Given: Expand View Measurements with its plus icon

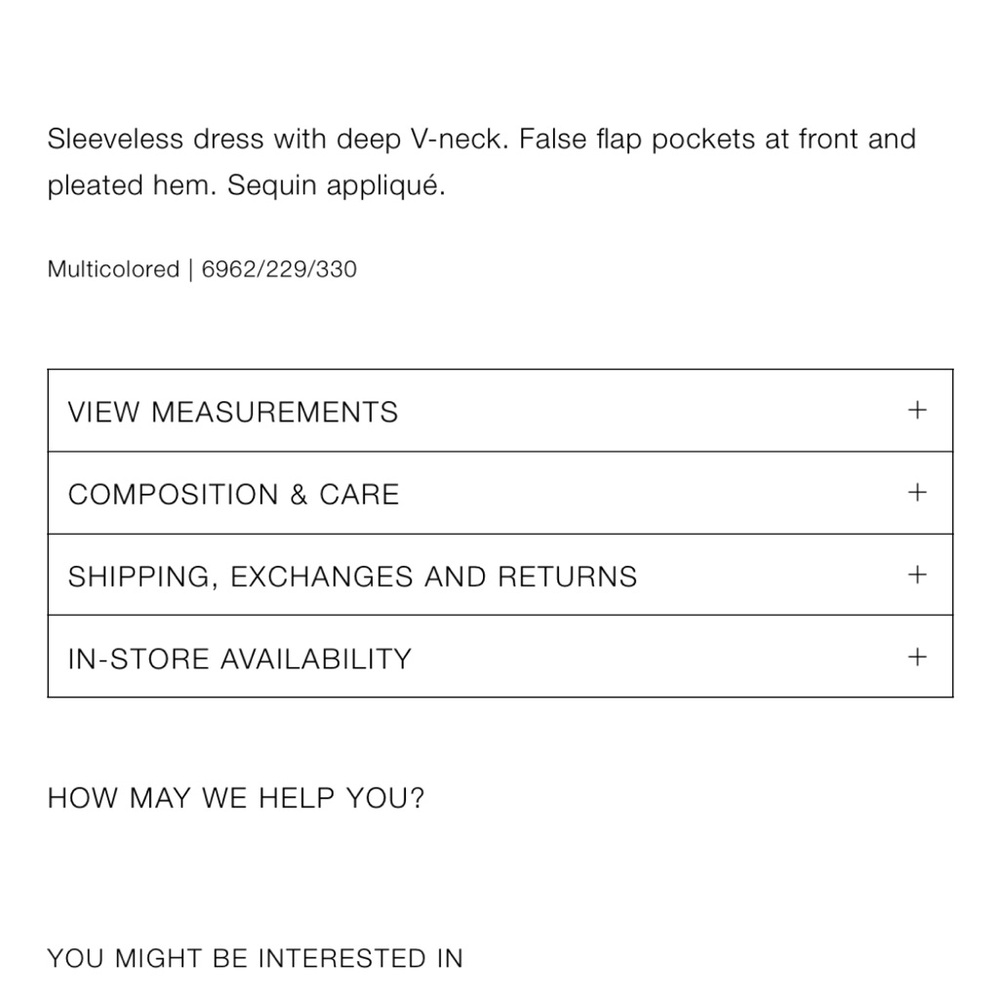Looking at the screenshot, I should 916,410.
